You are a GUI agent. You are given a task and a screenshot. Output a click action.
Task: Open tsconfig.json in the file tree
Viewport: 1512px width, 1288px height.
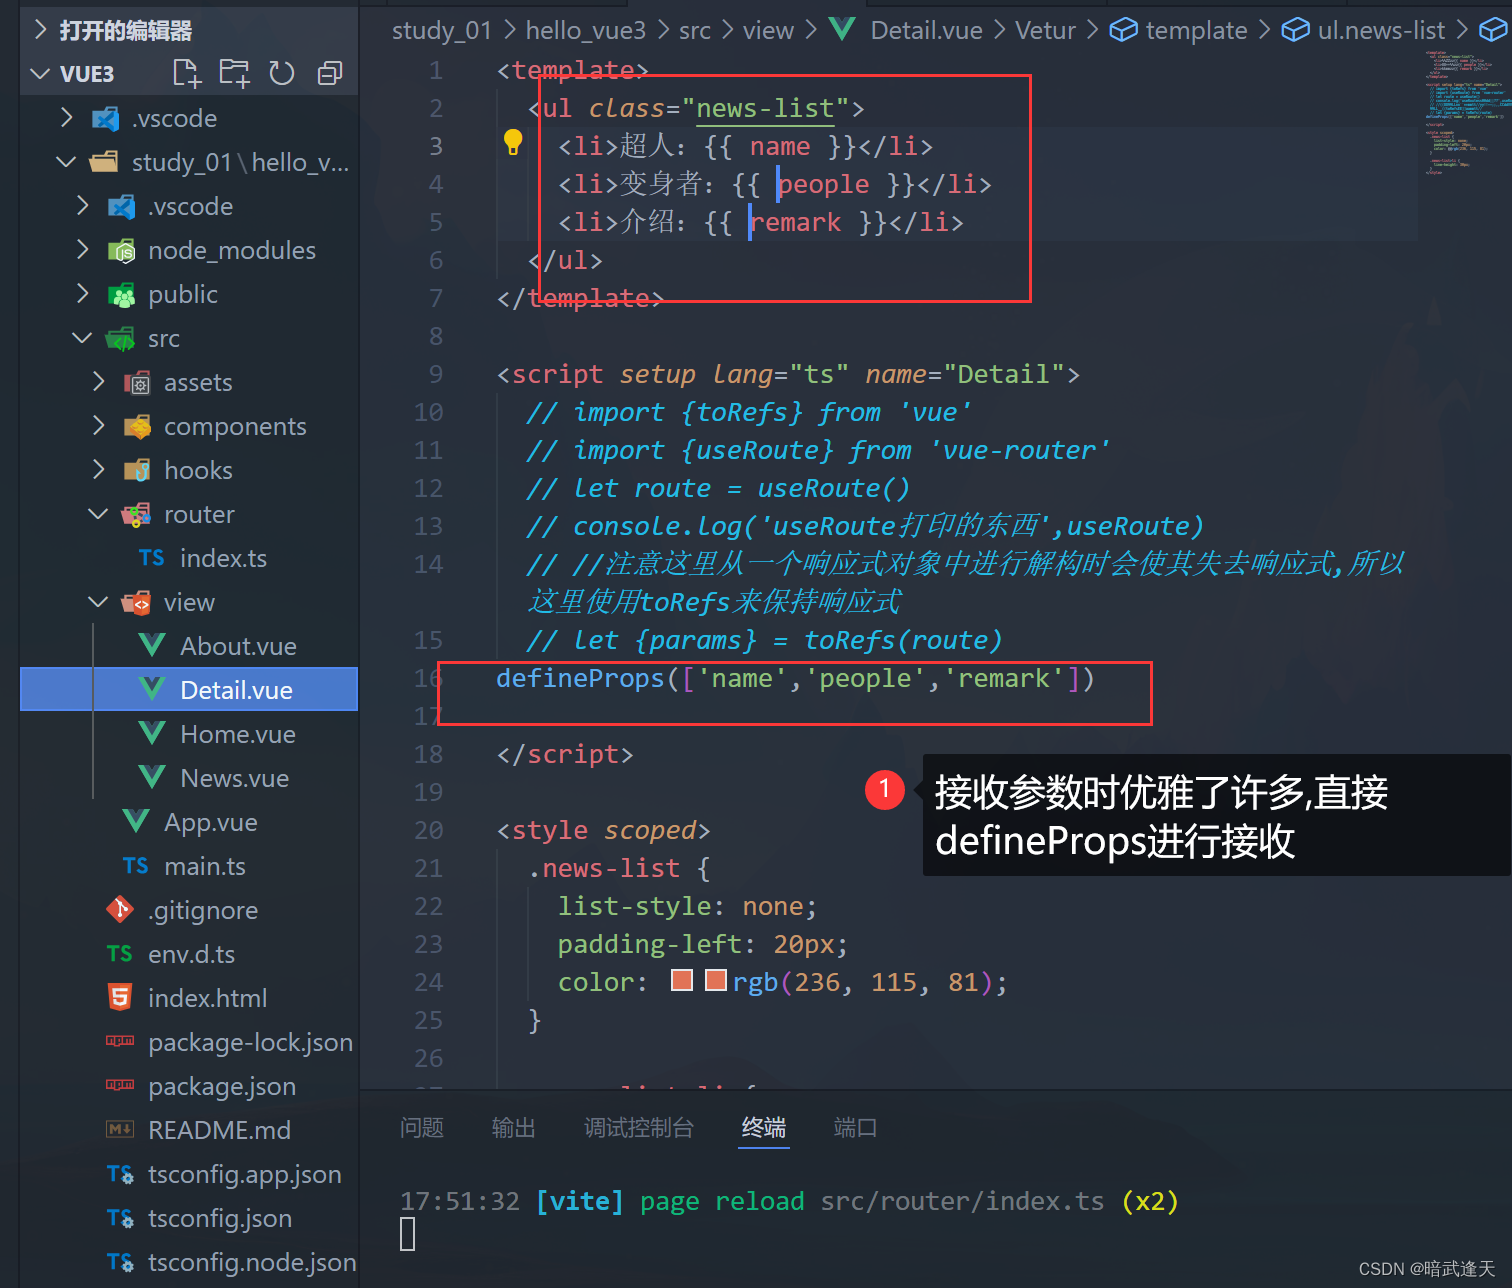click(x=189, y=1218)
